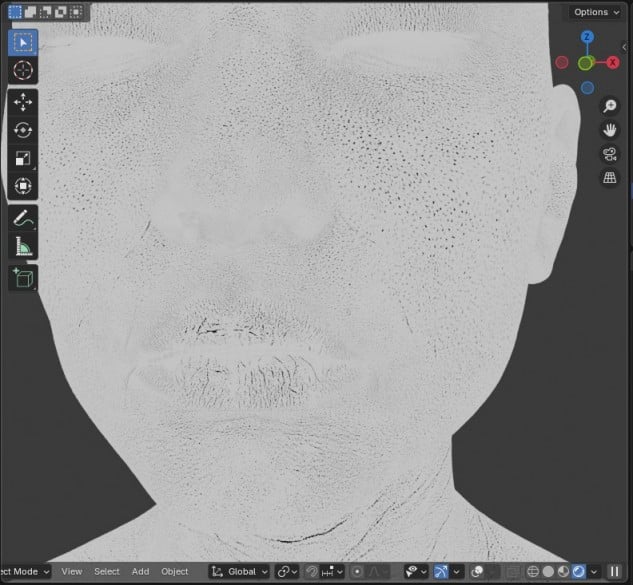Open the Object menu

pyautogui.click(x=174, y=571)
